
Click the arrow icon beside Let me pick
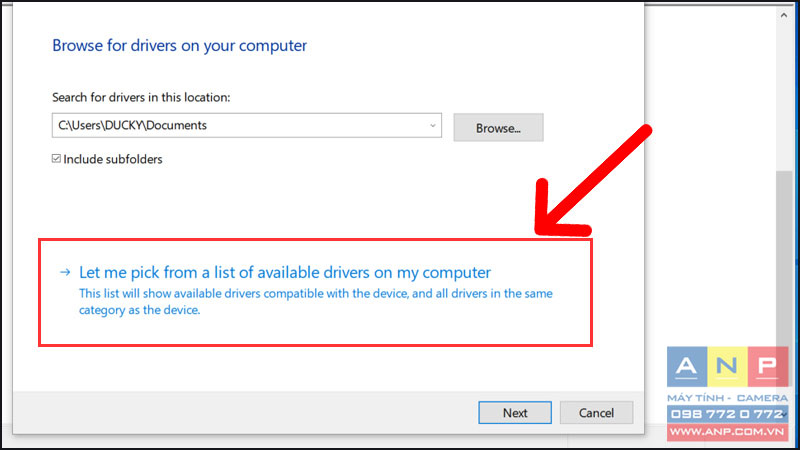[x=65, y=272]
